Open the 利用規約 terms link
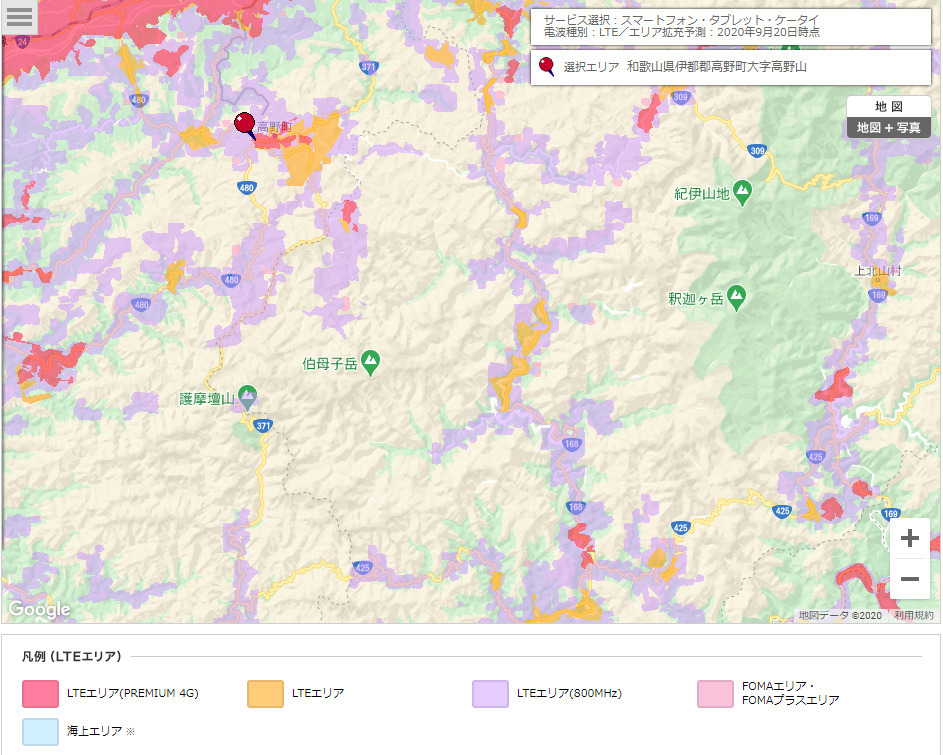The image size is (943, 755). pos(913,616)
